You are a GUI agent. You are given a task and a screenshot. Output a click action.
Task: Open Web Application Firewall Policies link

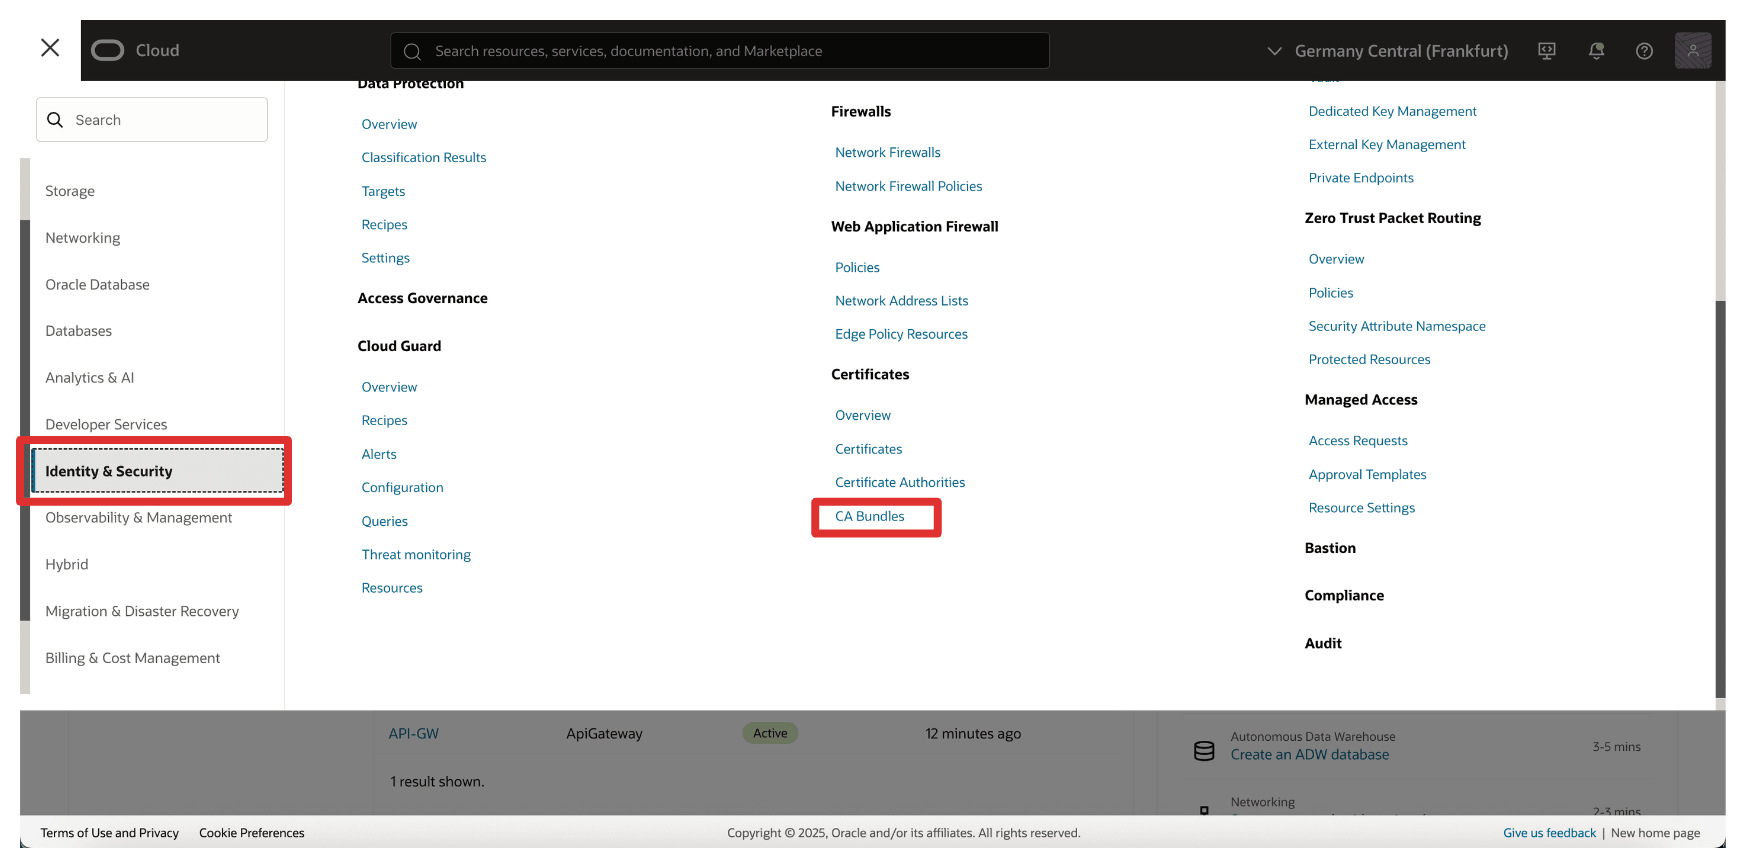(858, 268)
